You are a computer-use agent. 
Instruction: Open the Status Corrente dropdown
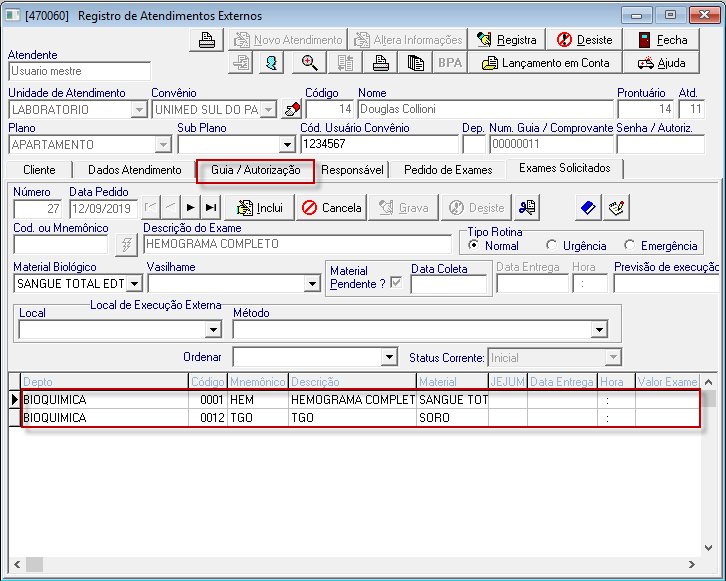tap(613, 357)
